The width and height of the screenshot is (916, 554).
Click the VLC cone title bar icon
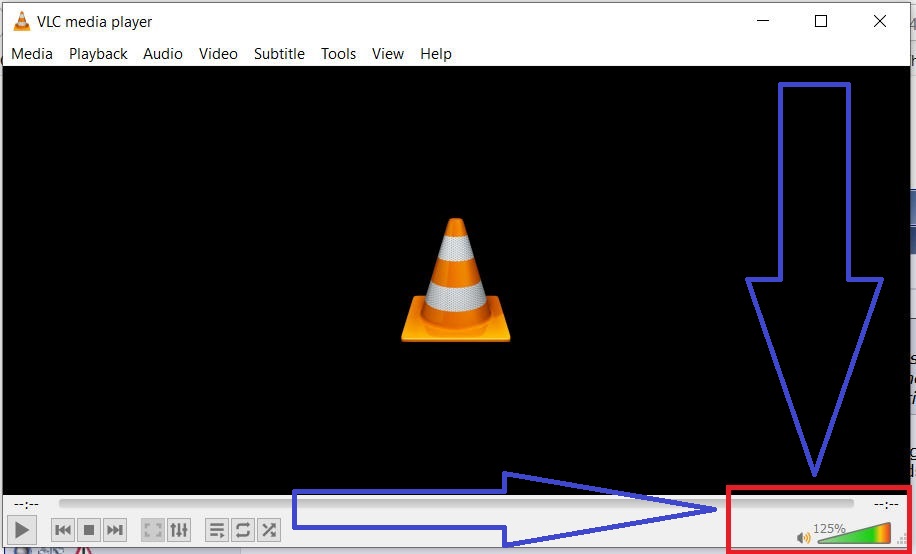point(22,21)
